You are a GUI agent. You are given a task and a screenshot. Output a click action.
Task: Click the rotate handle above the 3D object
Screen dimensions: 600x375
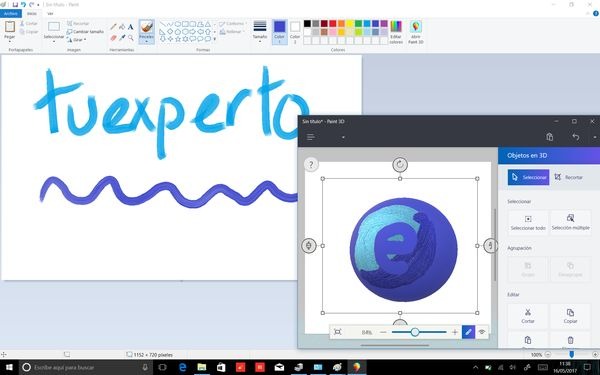tap(400, 165)
